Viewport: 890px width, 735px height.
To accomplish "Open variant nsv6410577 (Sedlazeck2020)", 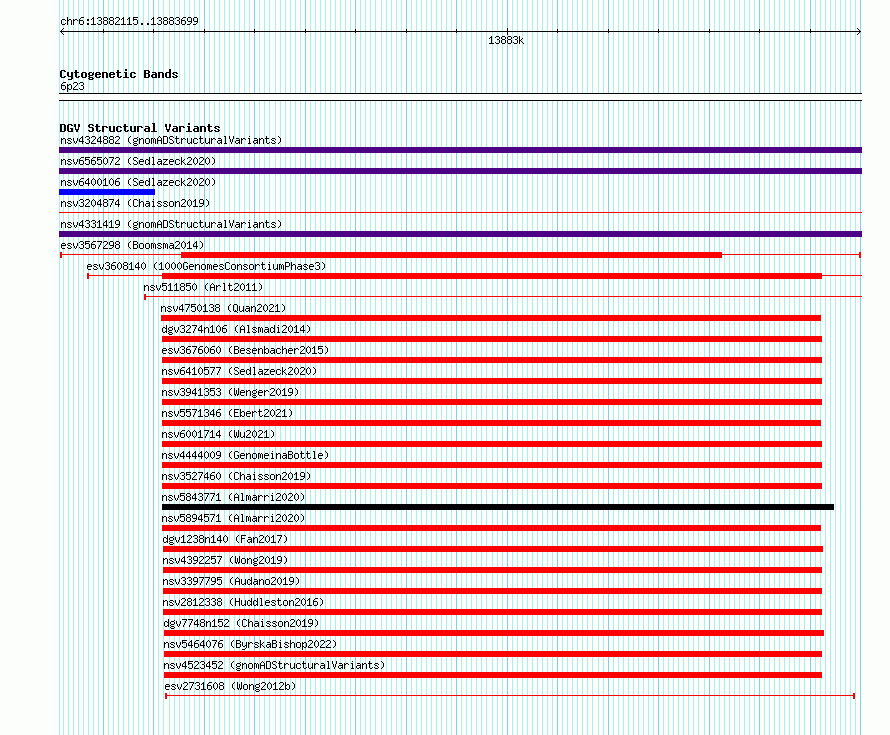I will [239, 371].
